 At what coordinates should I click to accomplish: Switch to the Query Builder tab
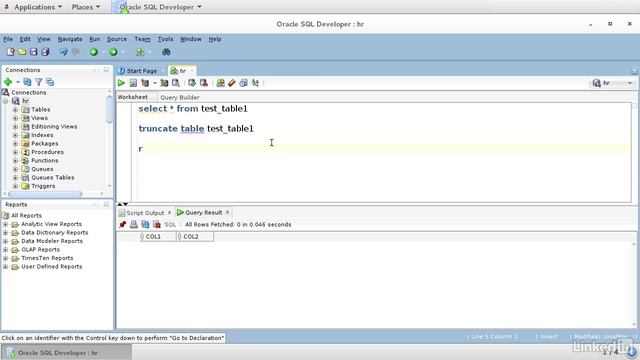(180, 97)
